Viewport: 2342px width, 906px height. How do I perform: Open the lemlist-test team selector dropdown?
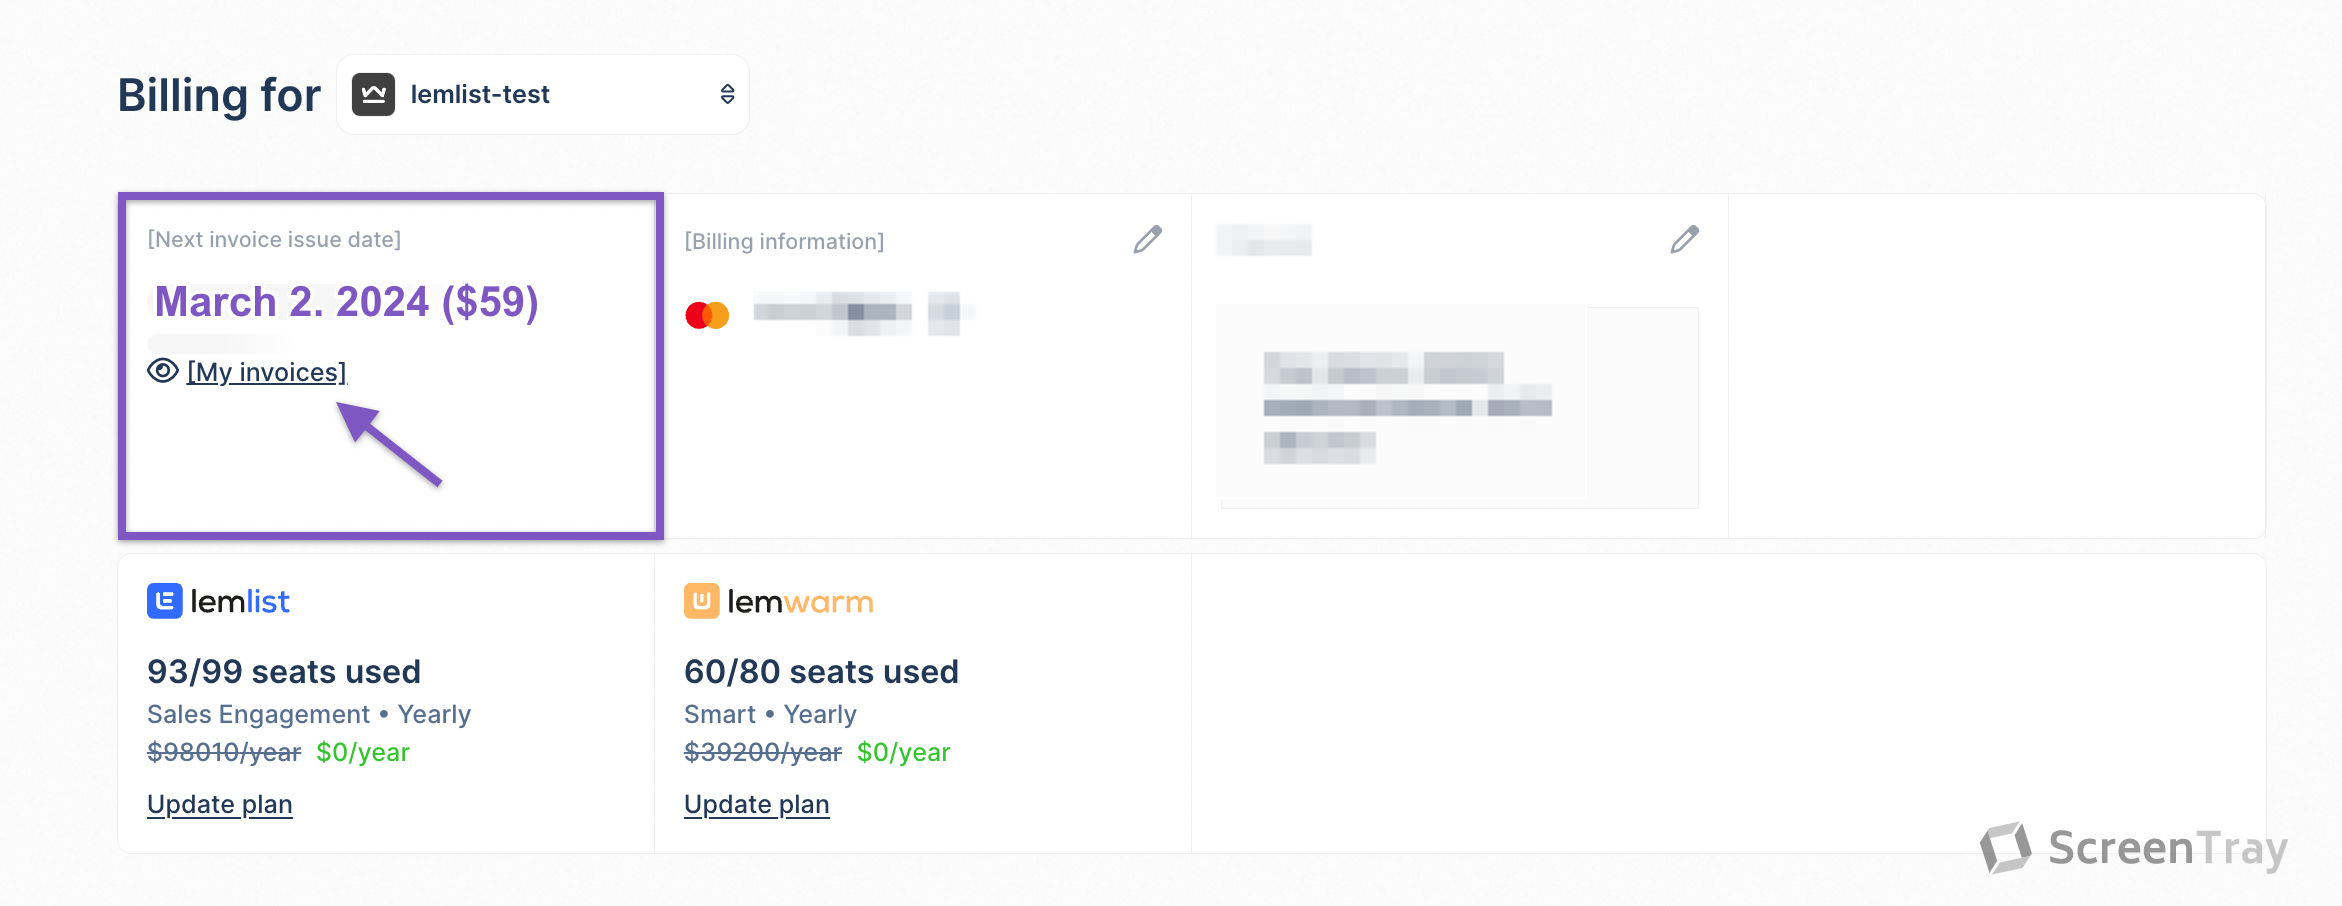[542, 94]
